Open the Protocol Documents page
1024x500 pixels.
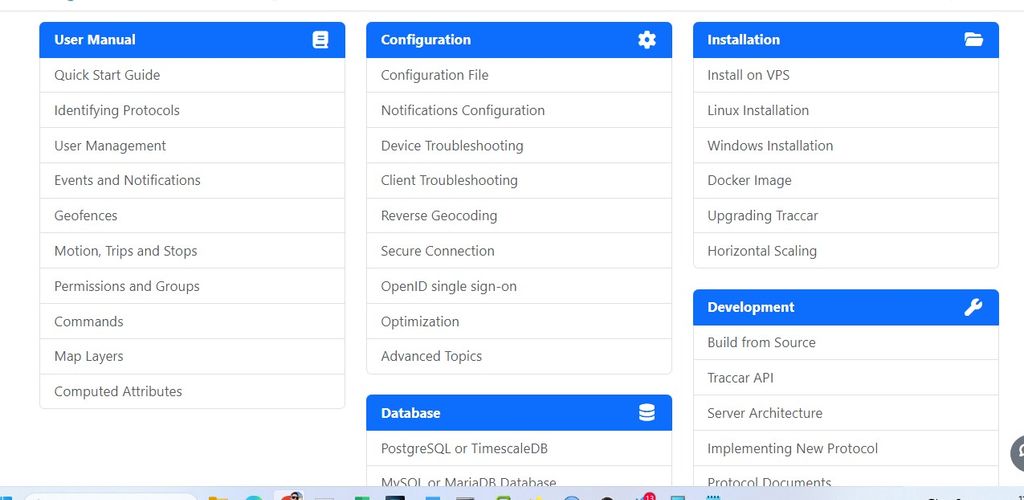[x=846, y=477]
